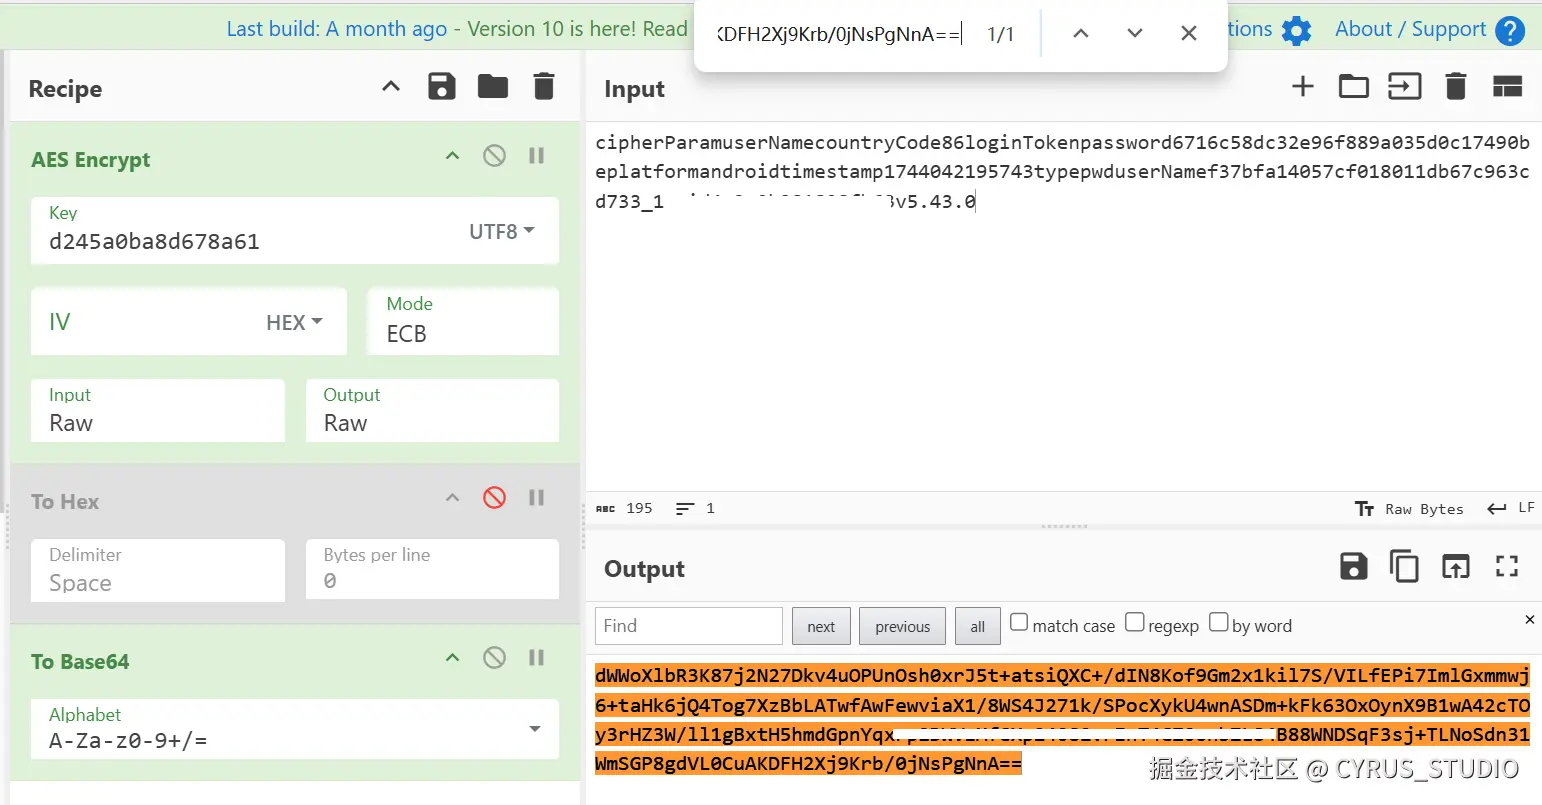
Task: Disable the AES Encrypt operation
Action: [494, 156]
